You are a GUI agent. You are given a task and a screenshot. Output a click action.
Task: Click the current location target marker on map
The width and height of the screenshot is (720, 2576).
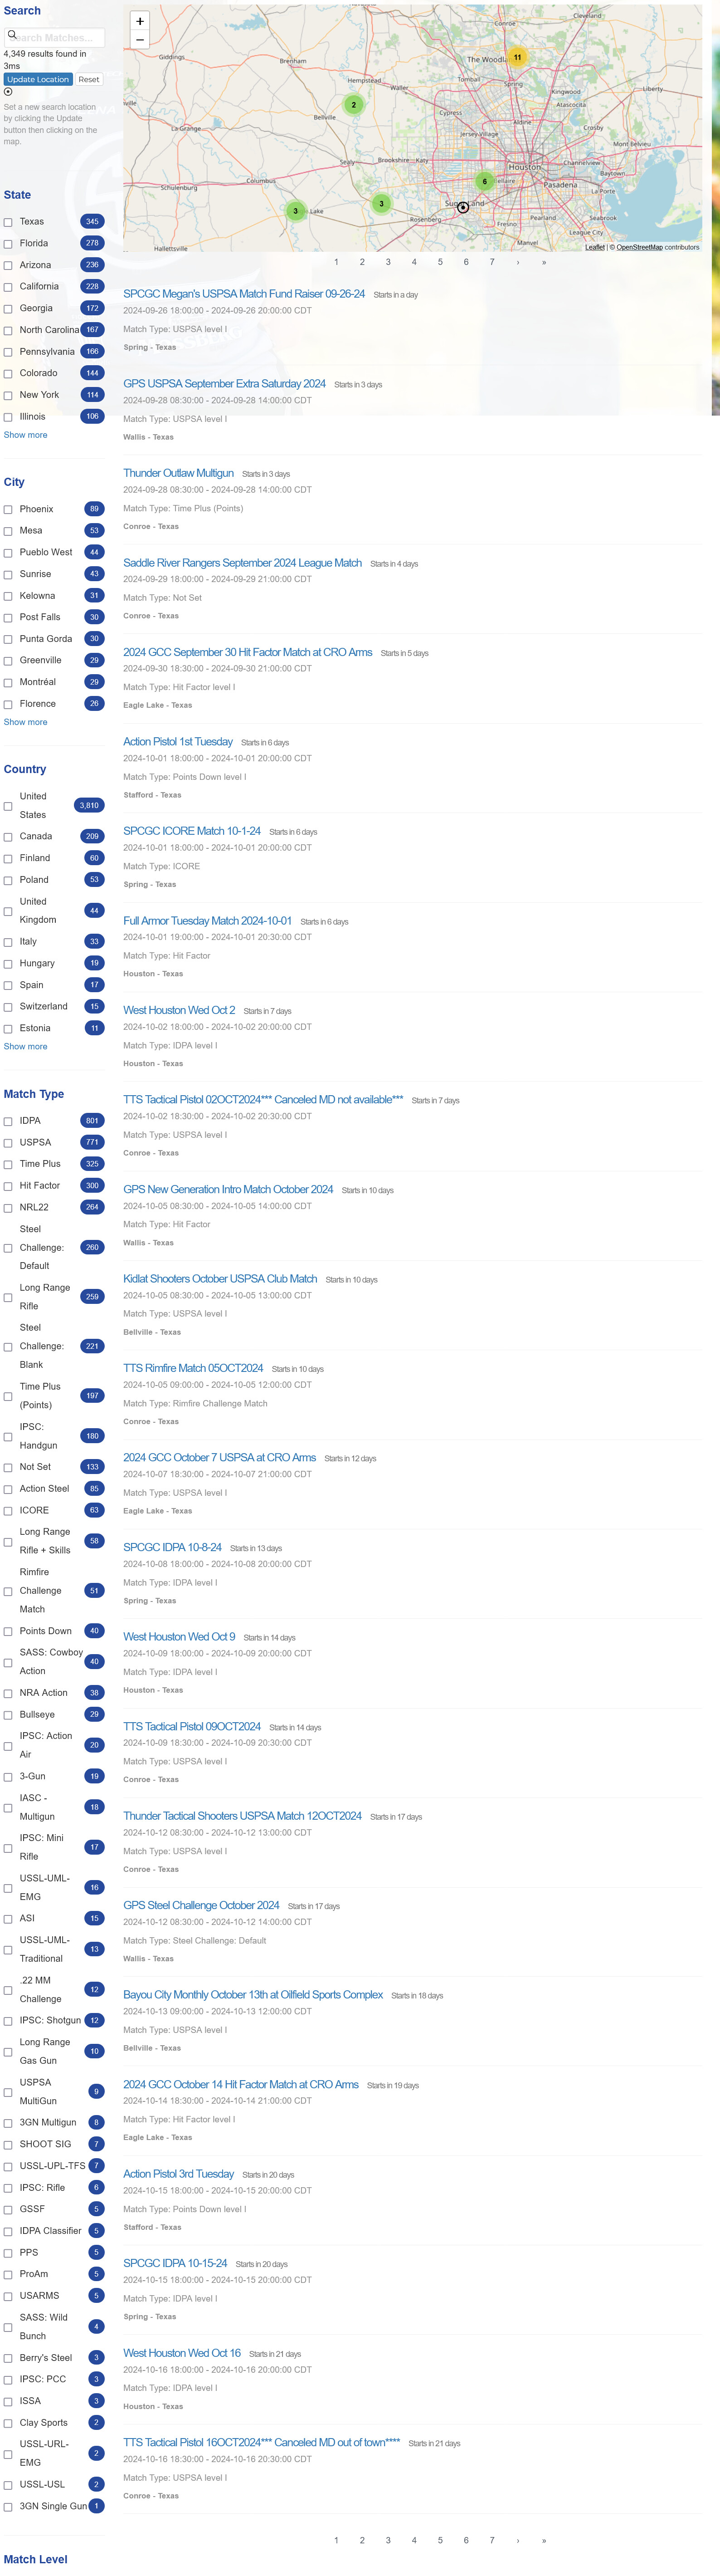pos(463,207)
